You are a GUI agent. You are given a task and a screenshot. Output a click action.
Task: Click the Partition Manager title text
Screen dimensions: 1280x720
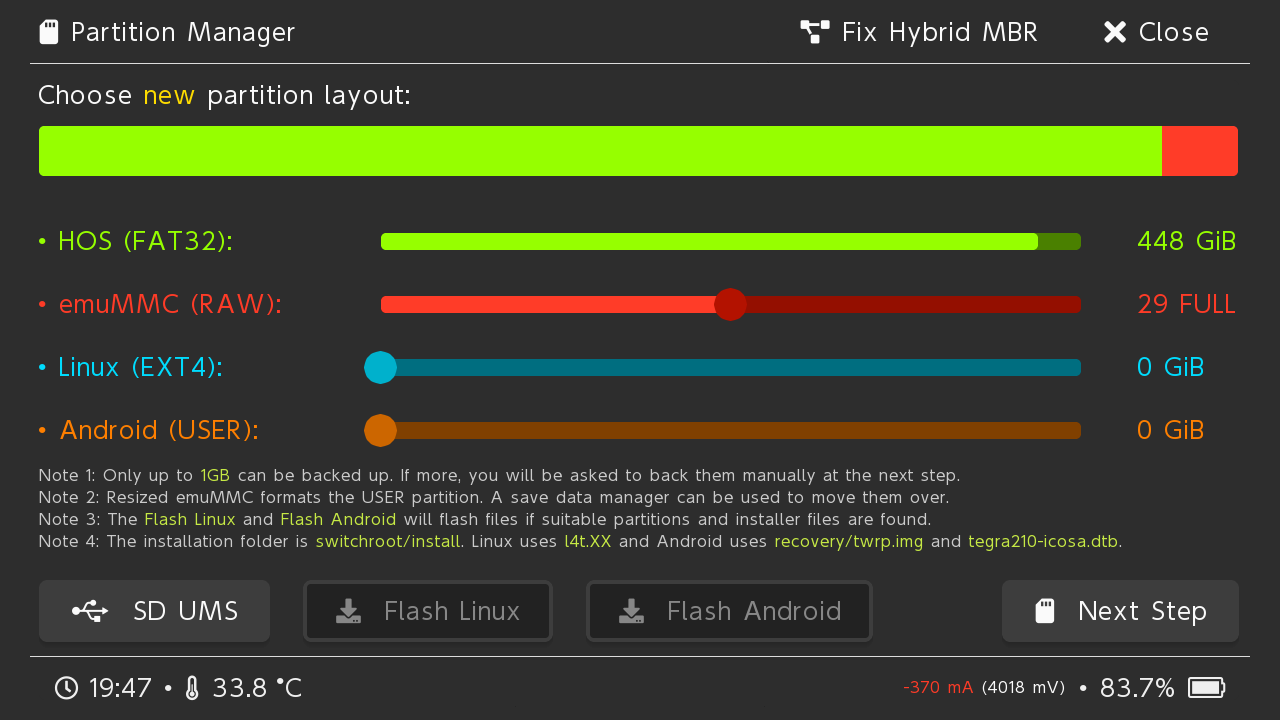click(x=183, y=32)
